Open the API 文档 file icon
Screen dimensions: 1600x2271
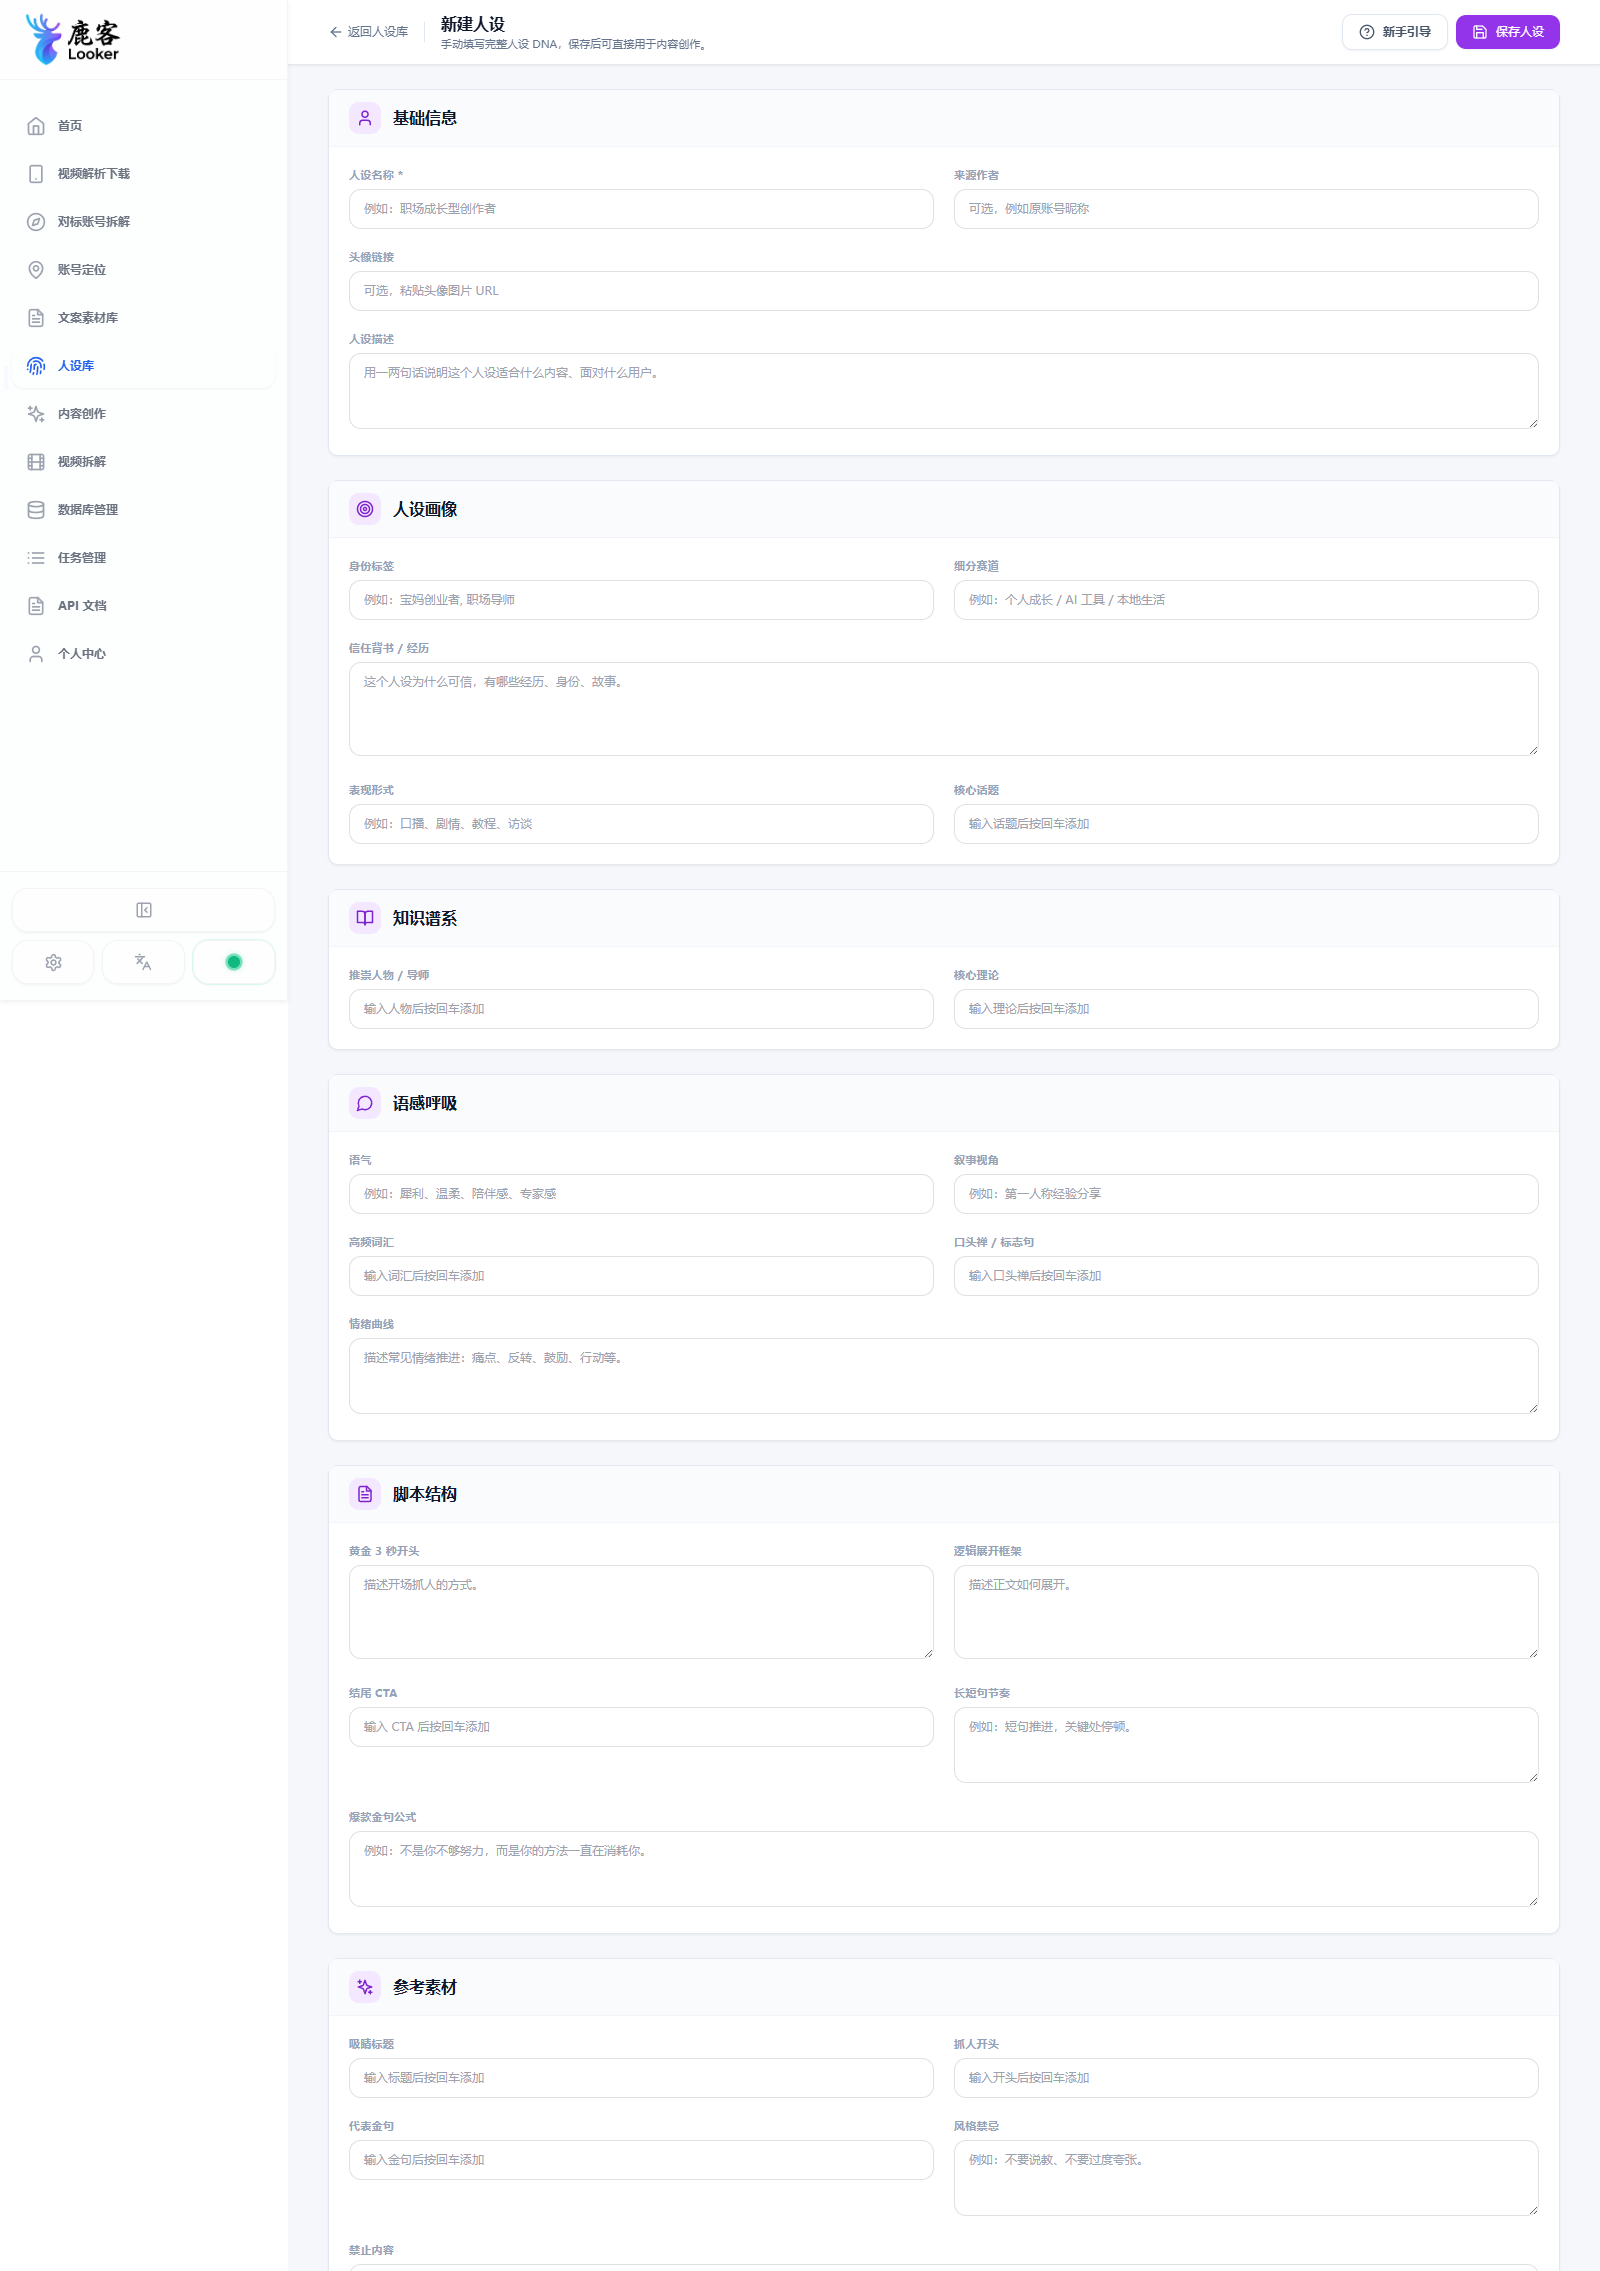click(36, 606)
